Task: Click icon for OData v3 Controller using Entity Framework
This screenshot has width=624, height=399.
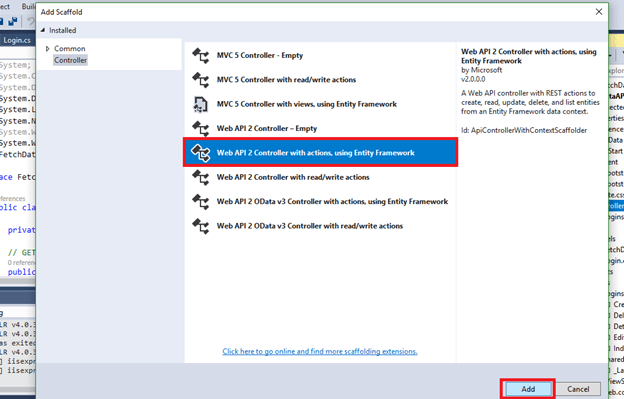Action: click(x=201, y=202)
